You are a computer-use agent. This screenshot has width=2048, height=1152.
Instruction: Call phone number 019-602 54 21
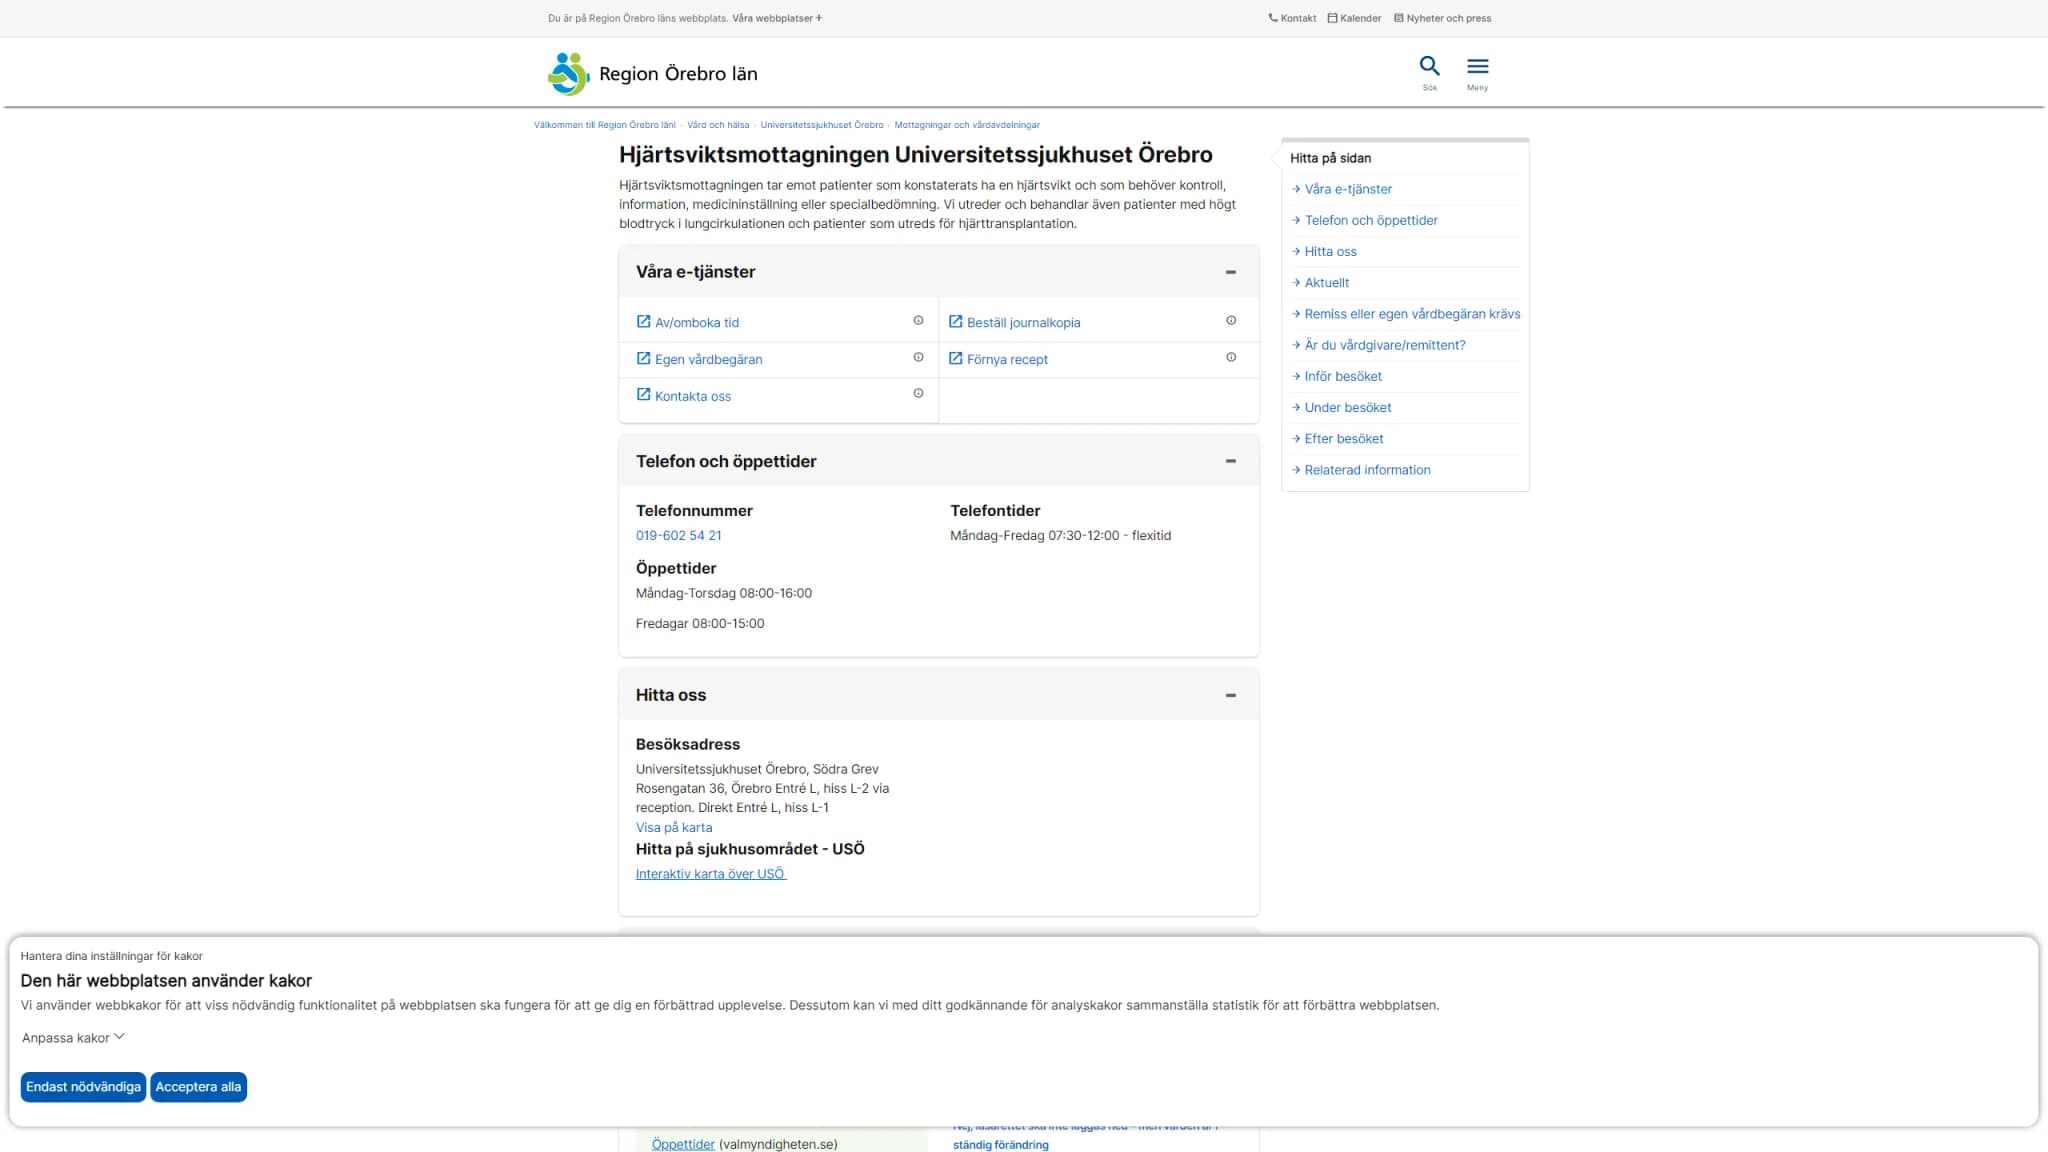(x=678, y=536)
